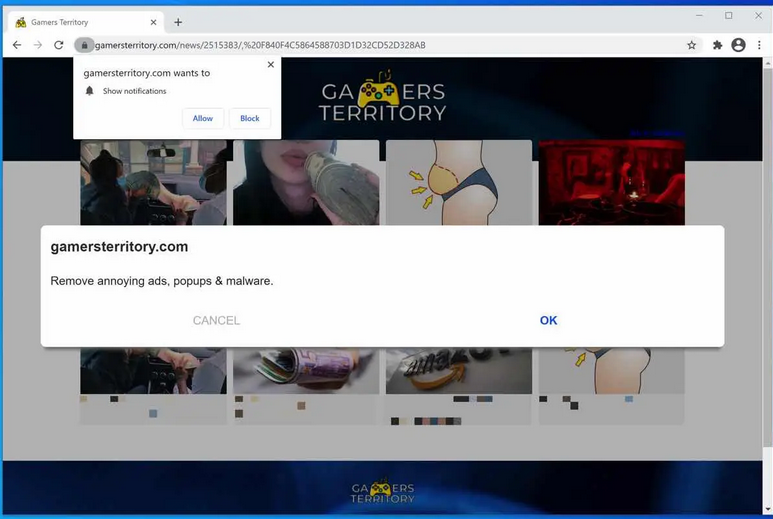Click the browser back arrow
Image resolution: width=773 pixels, height=519 pixels.
(17, 45)
